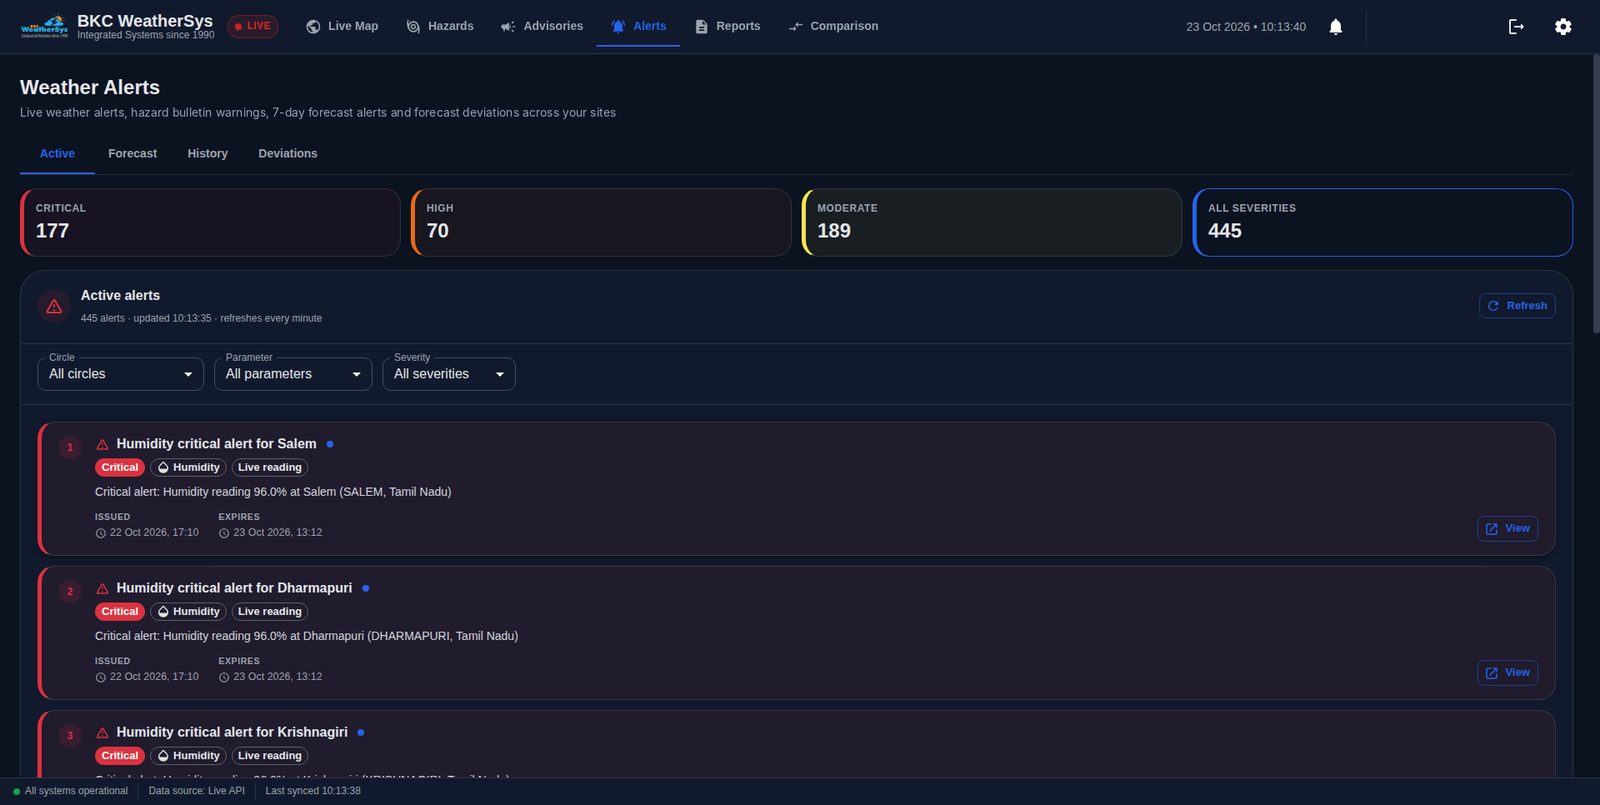The width and height of the screenshot is (1600, 805).
Task: Open Reports navigation item
Action: (x=728, y=26)
